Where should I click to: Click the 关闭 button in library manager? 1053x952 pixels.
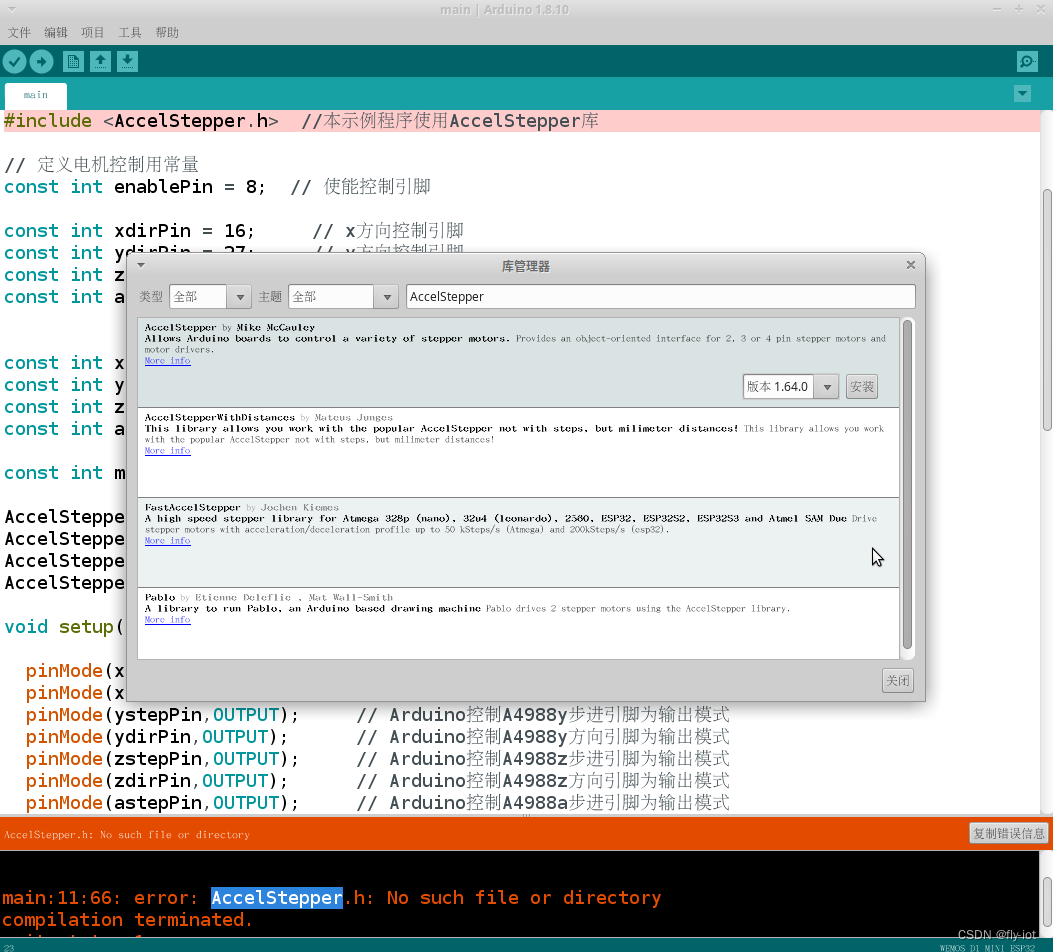897,681
